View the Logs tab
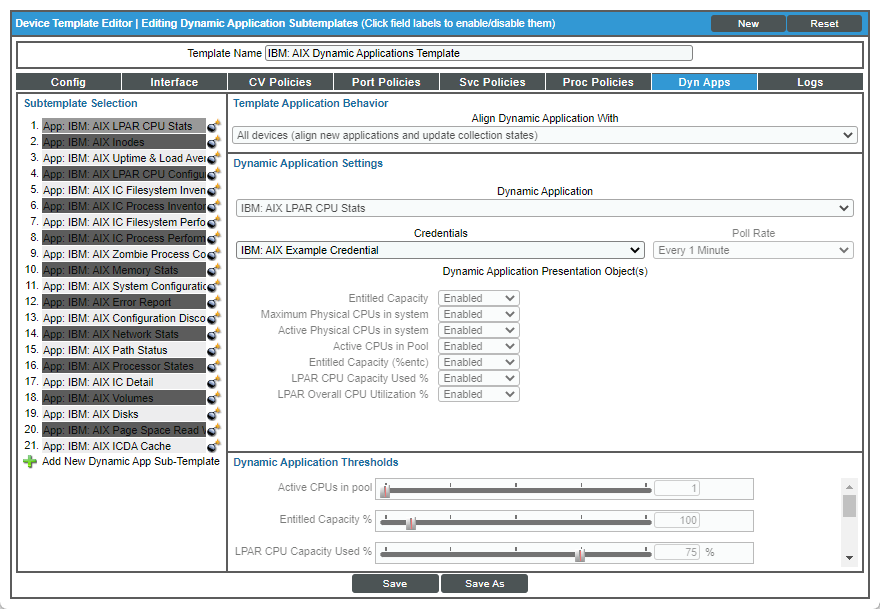 (810, 82)
